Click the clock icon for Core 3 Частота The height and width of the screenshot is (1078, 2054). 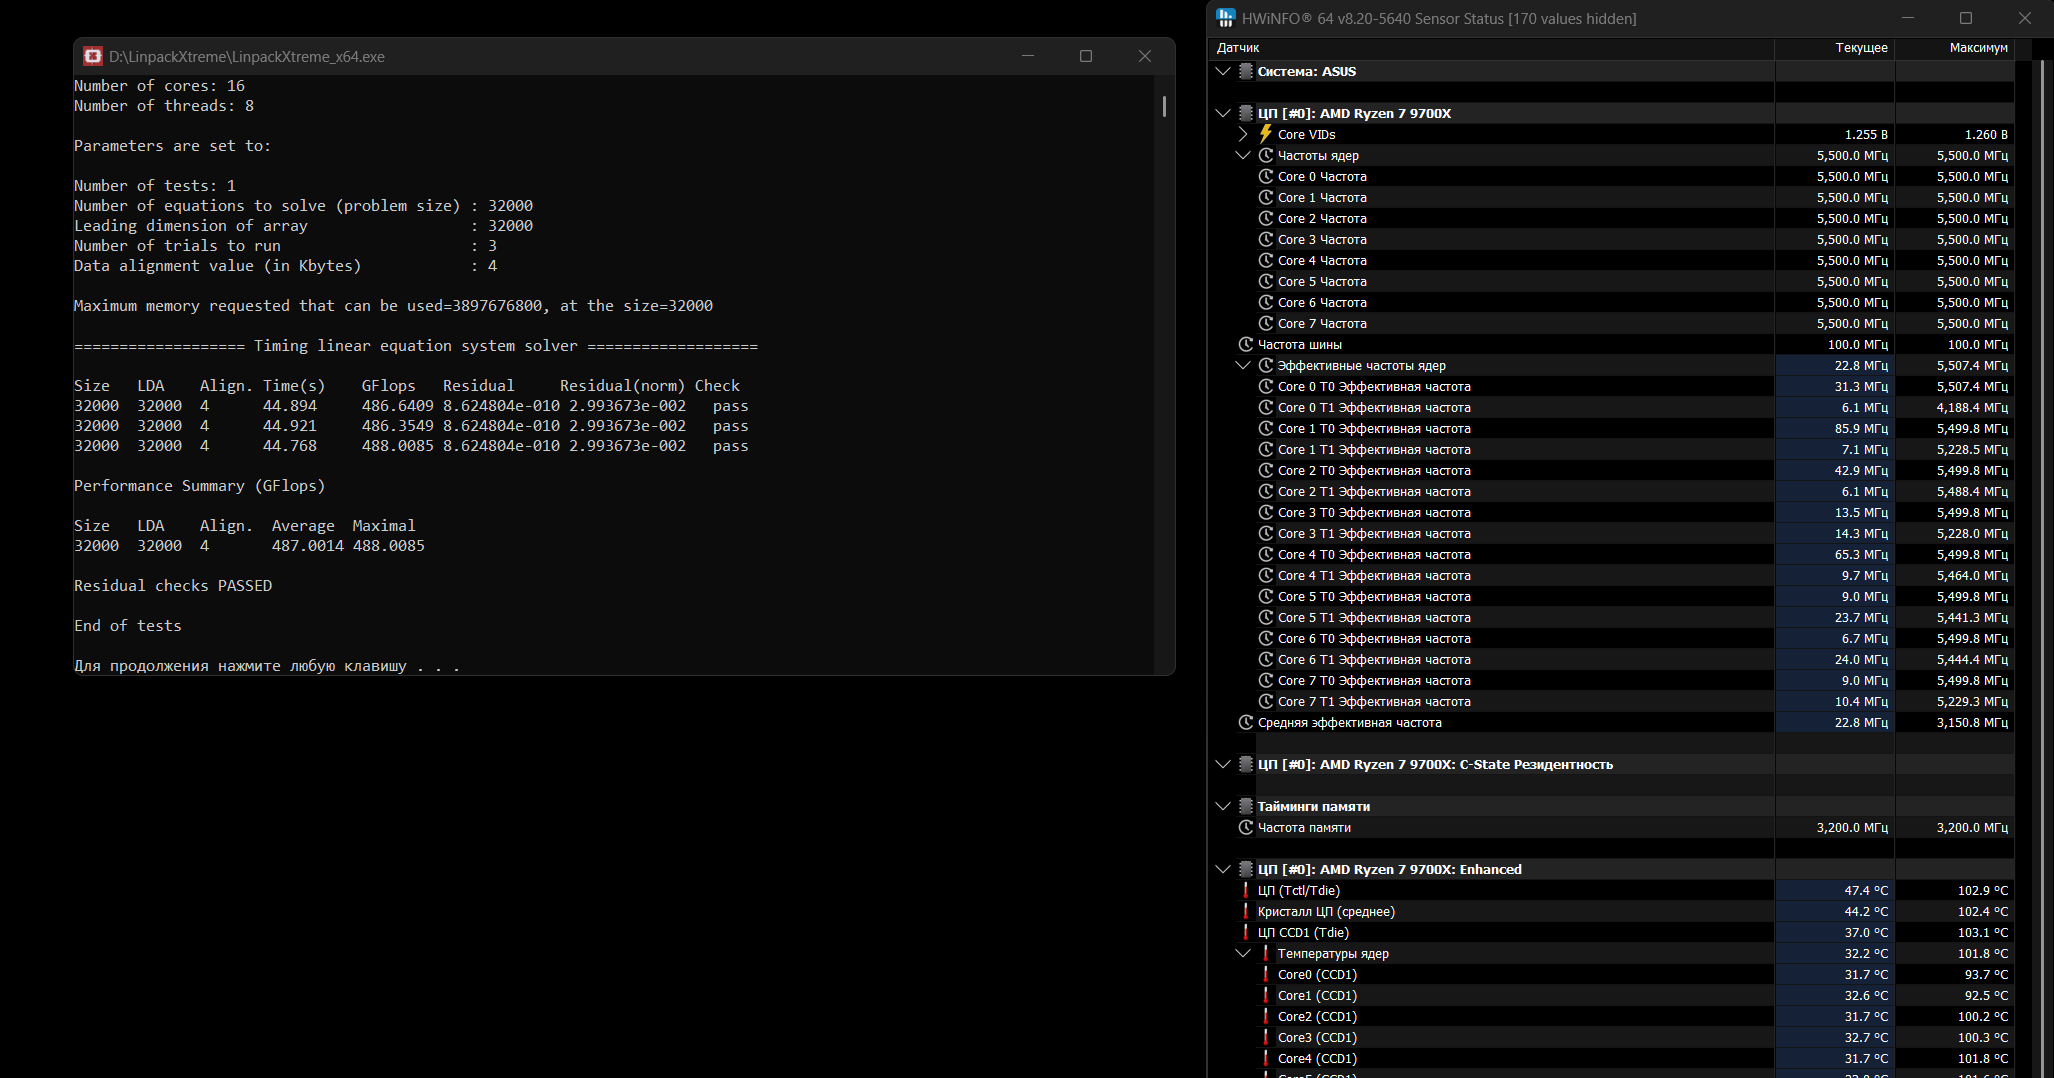(x=1266, y=239)
